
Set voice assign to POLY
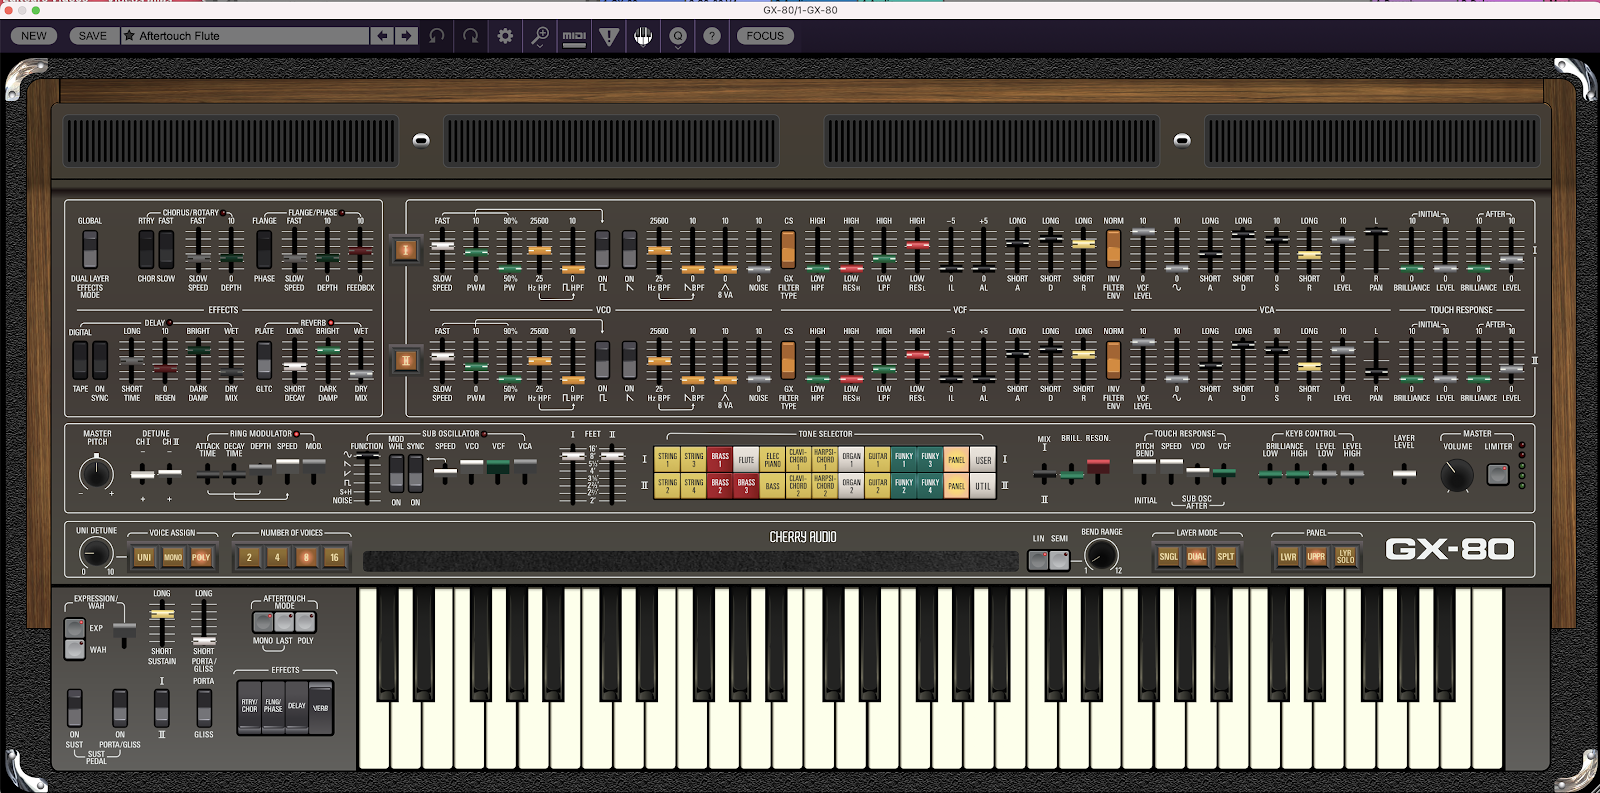(202, 557)
